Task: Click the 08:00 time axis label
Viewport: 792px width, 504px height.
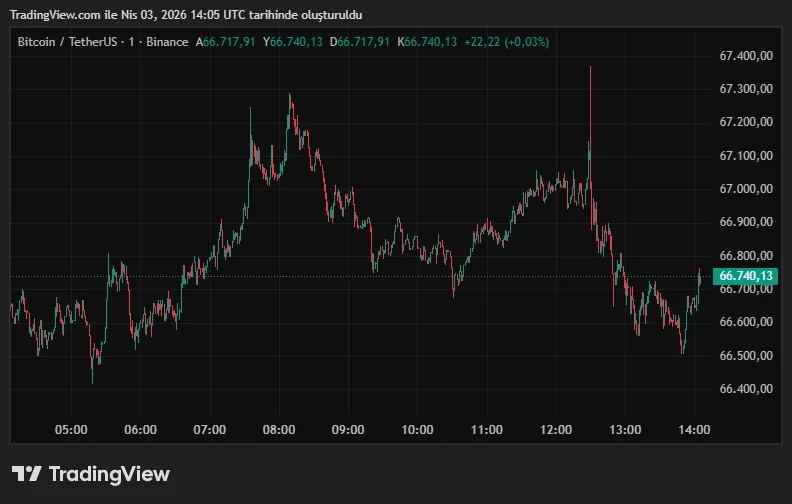Action: (279, 430)
